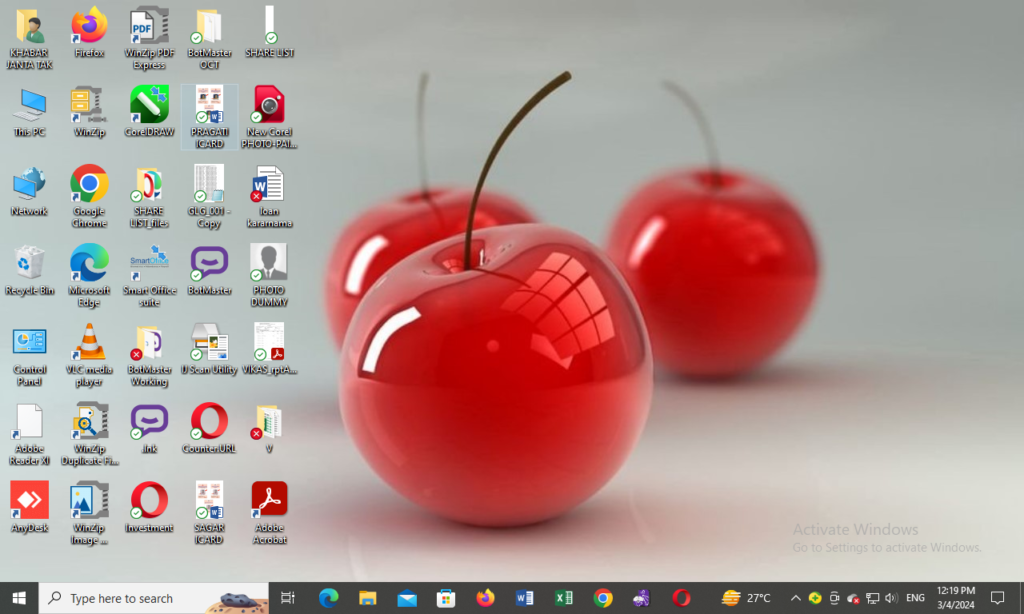Open File Explorer from the taskbar
The width and height of the screenshot is (1024, 614).
tap(368, 598)
